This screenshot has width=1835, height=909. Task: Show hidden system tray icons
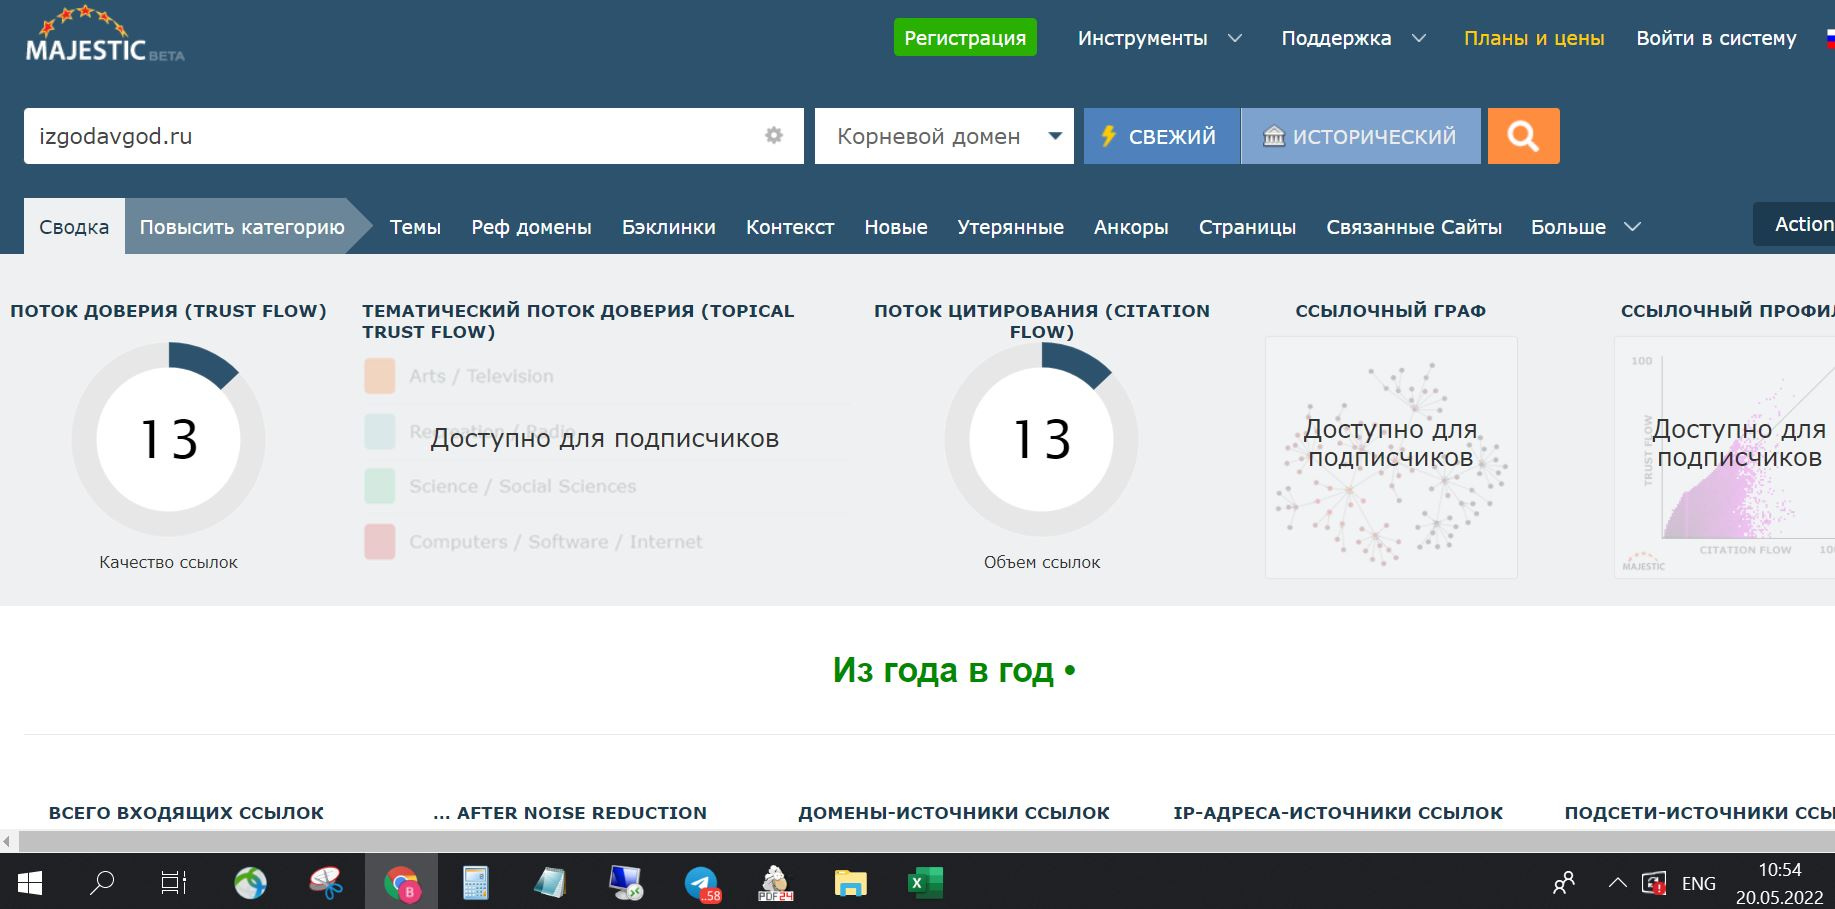coord(1617,883)
